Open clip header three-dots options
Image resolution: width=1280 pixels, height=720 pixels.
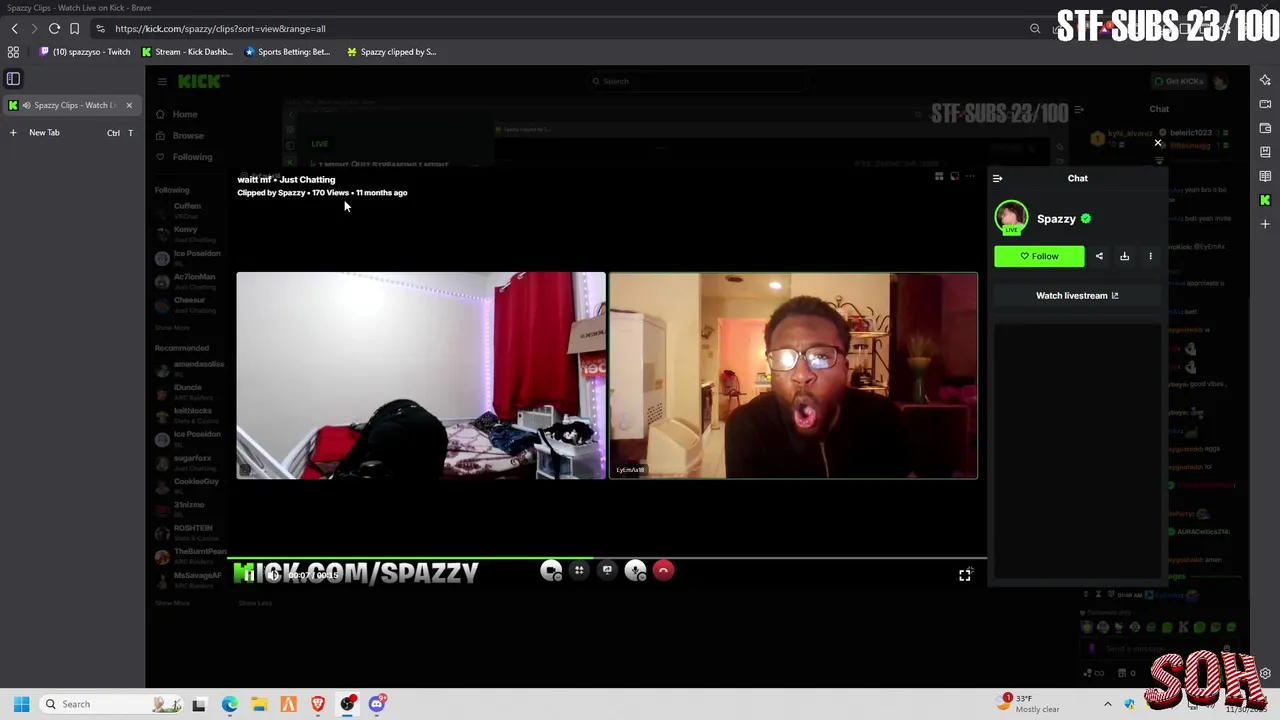point(970,177)
